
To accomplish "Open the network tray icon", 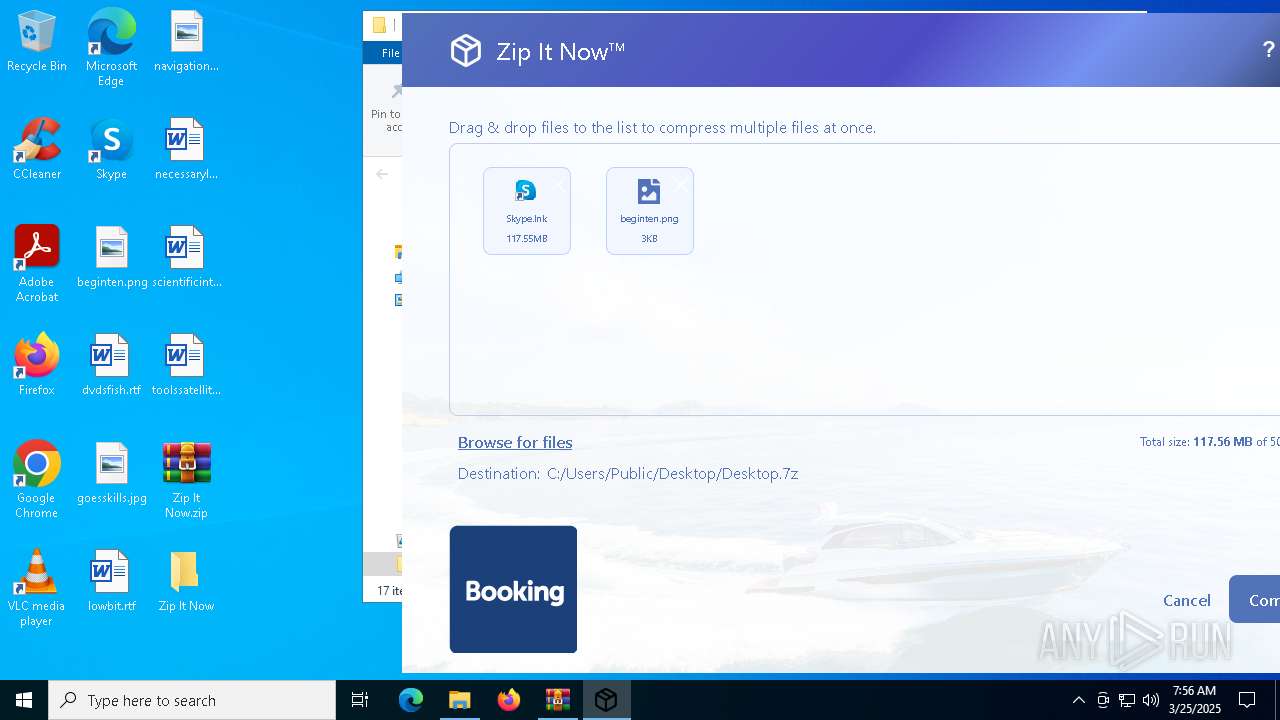I will coord(1127,700).
